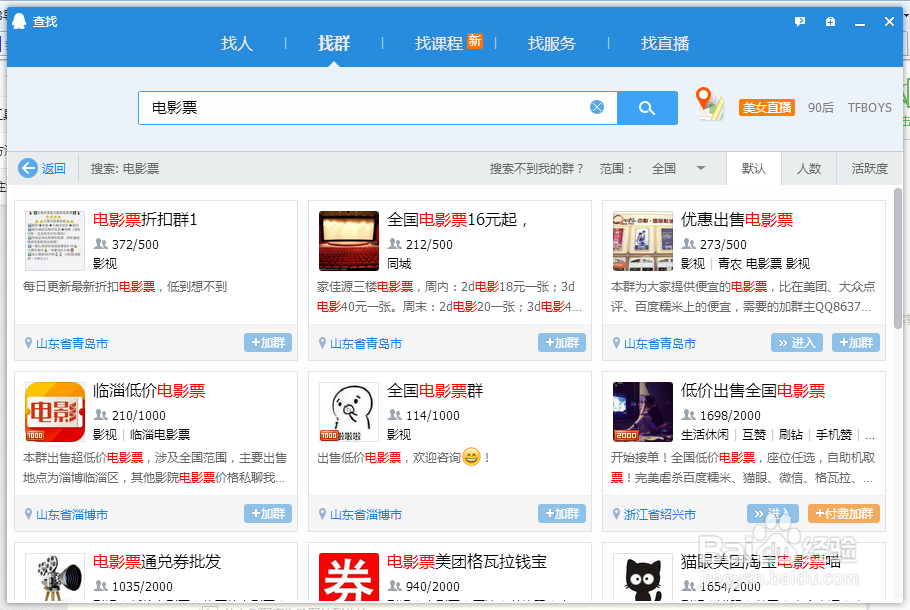
Task: Click 进入 on the 优惠出售电影票 group
Action: click(x=798, y=342)
